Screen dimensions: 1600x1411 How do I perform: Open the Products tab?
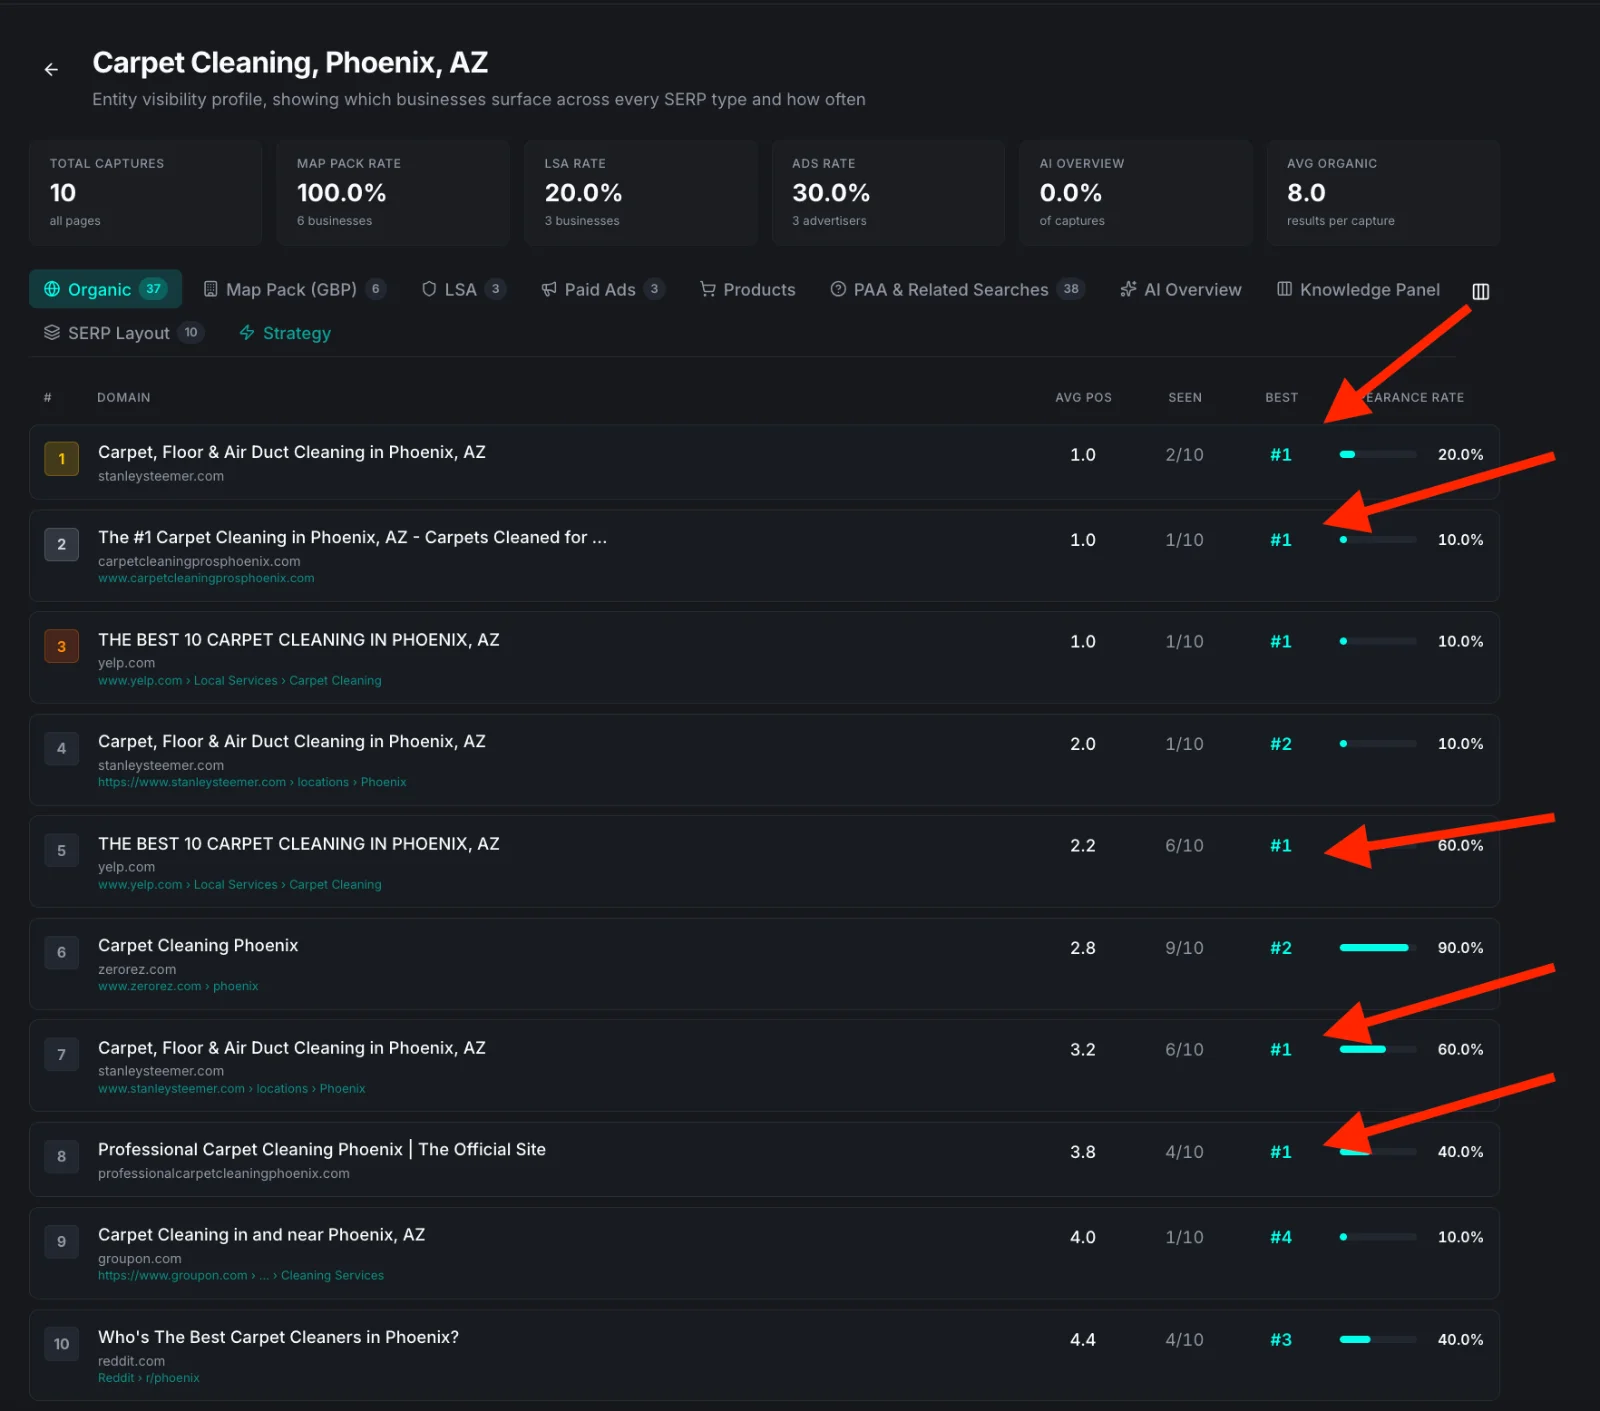tap(748, 289)
